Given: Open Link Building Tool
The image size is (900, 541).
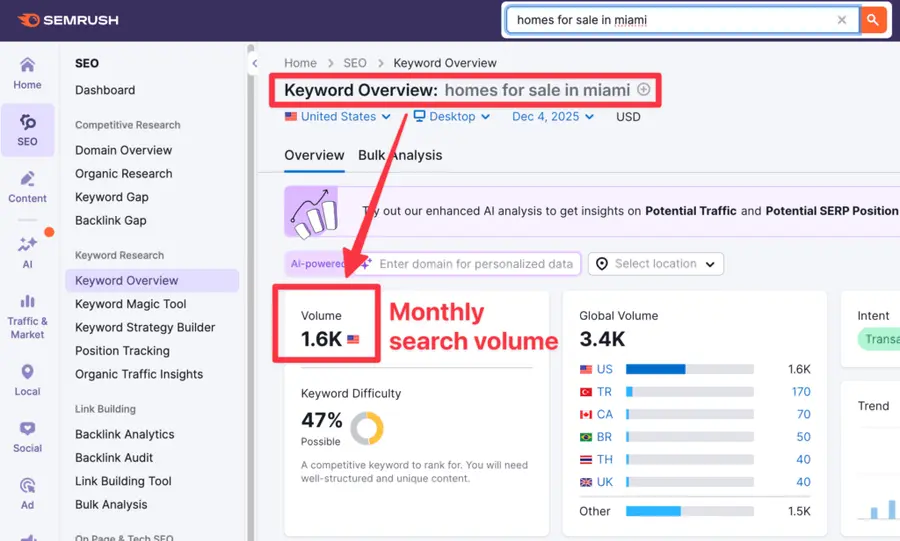Looking at the screenshot, I should point(123,481).
